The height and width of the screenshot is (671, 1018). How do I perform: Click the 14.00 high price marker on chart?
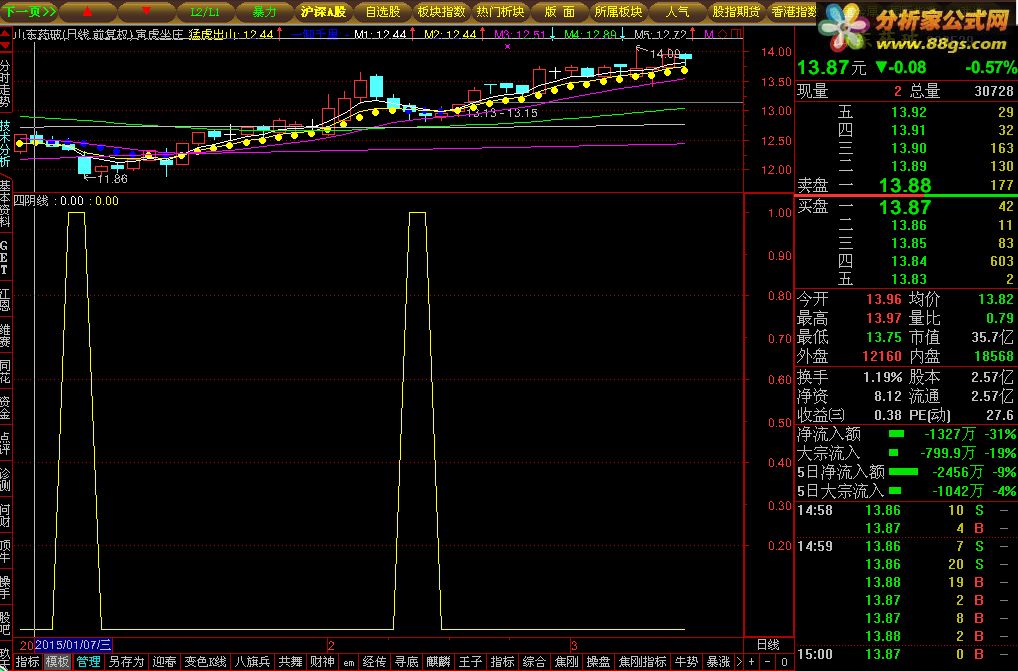pyautogui.click(x=665, y=54)
